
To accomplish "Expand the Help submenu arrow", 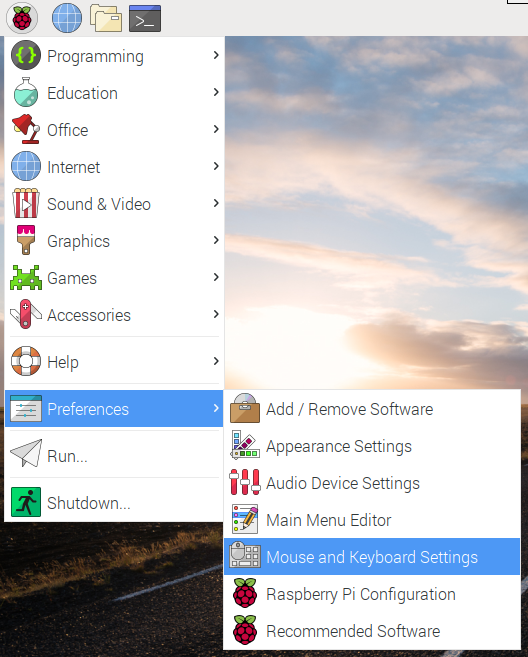I will (216, 361).
